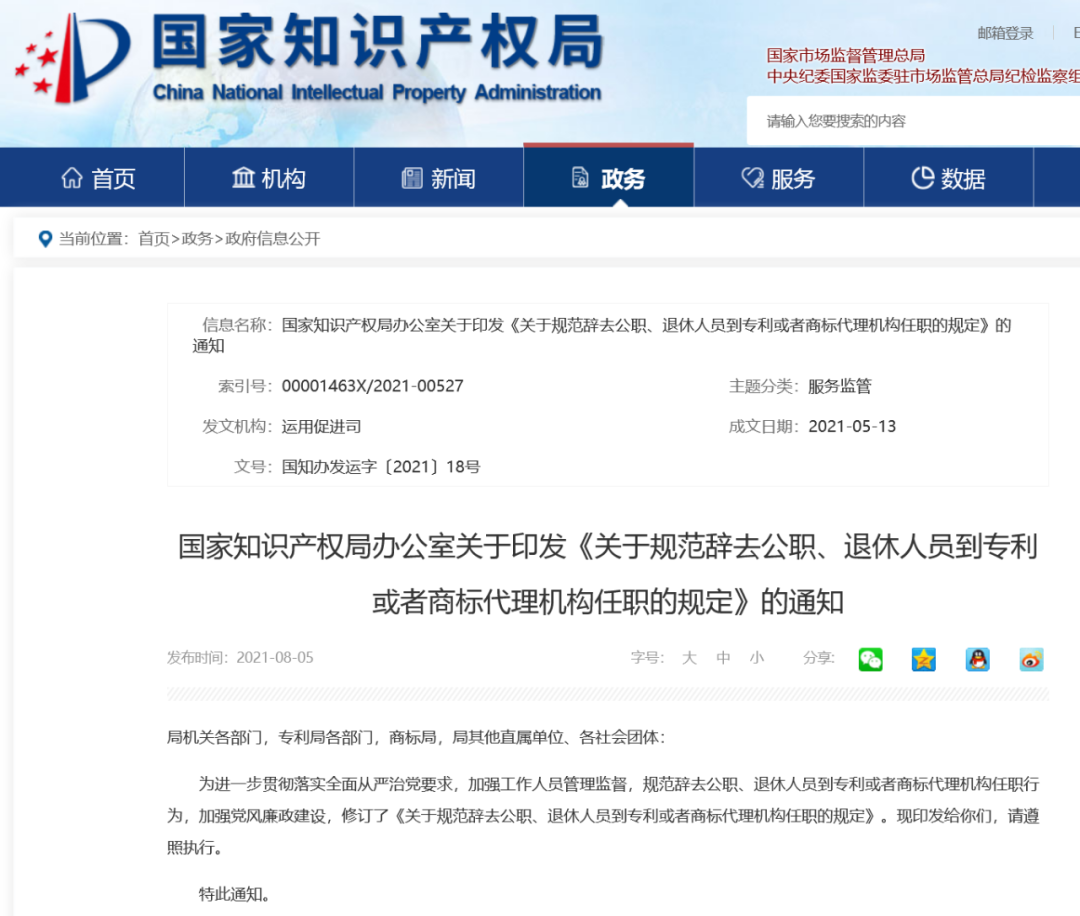Viewport: 1080px width, 916px height.
Task: Open the 机构 navigation tab
Action: [269, 178]
